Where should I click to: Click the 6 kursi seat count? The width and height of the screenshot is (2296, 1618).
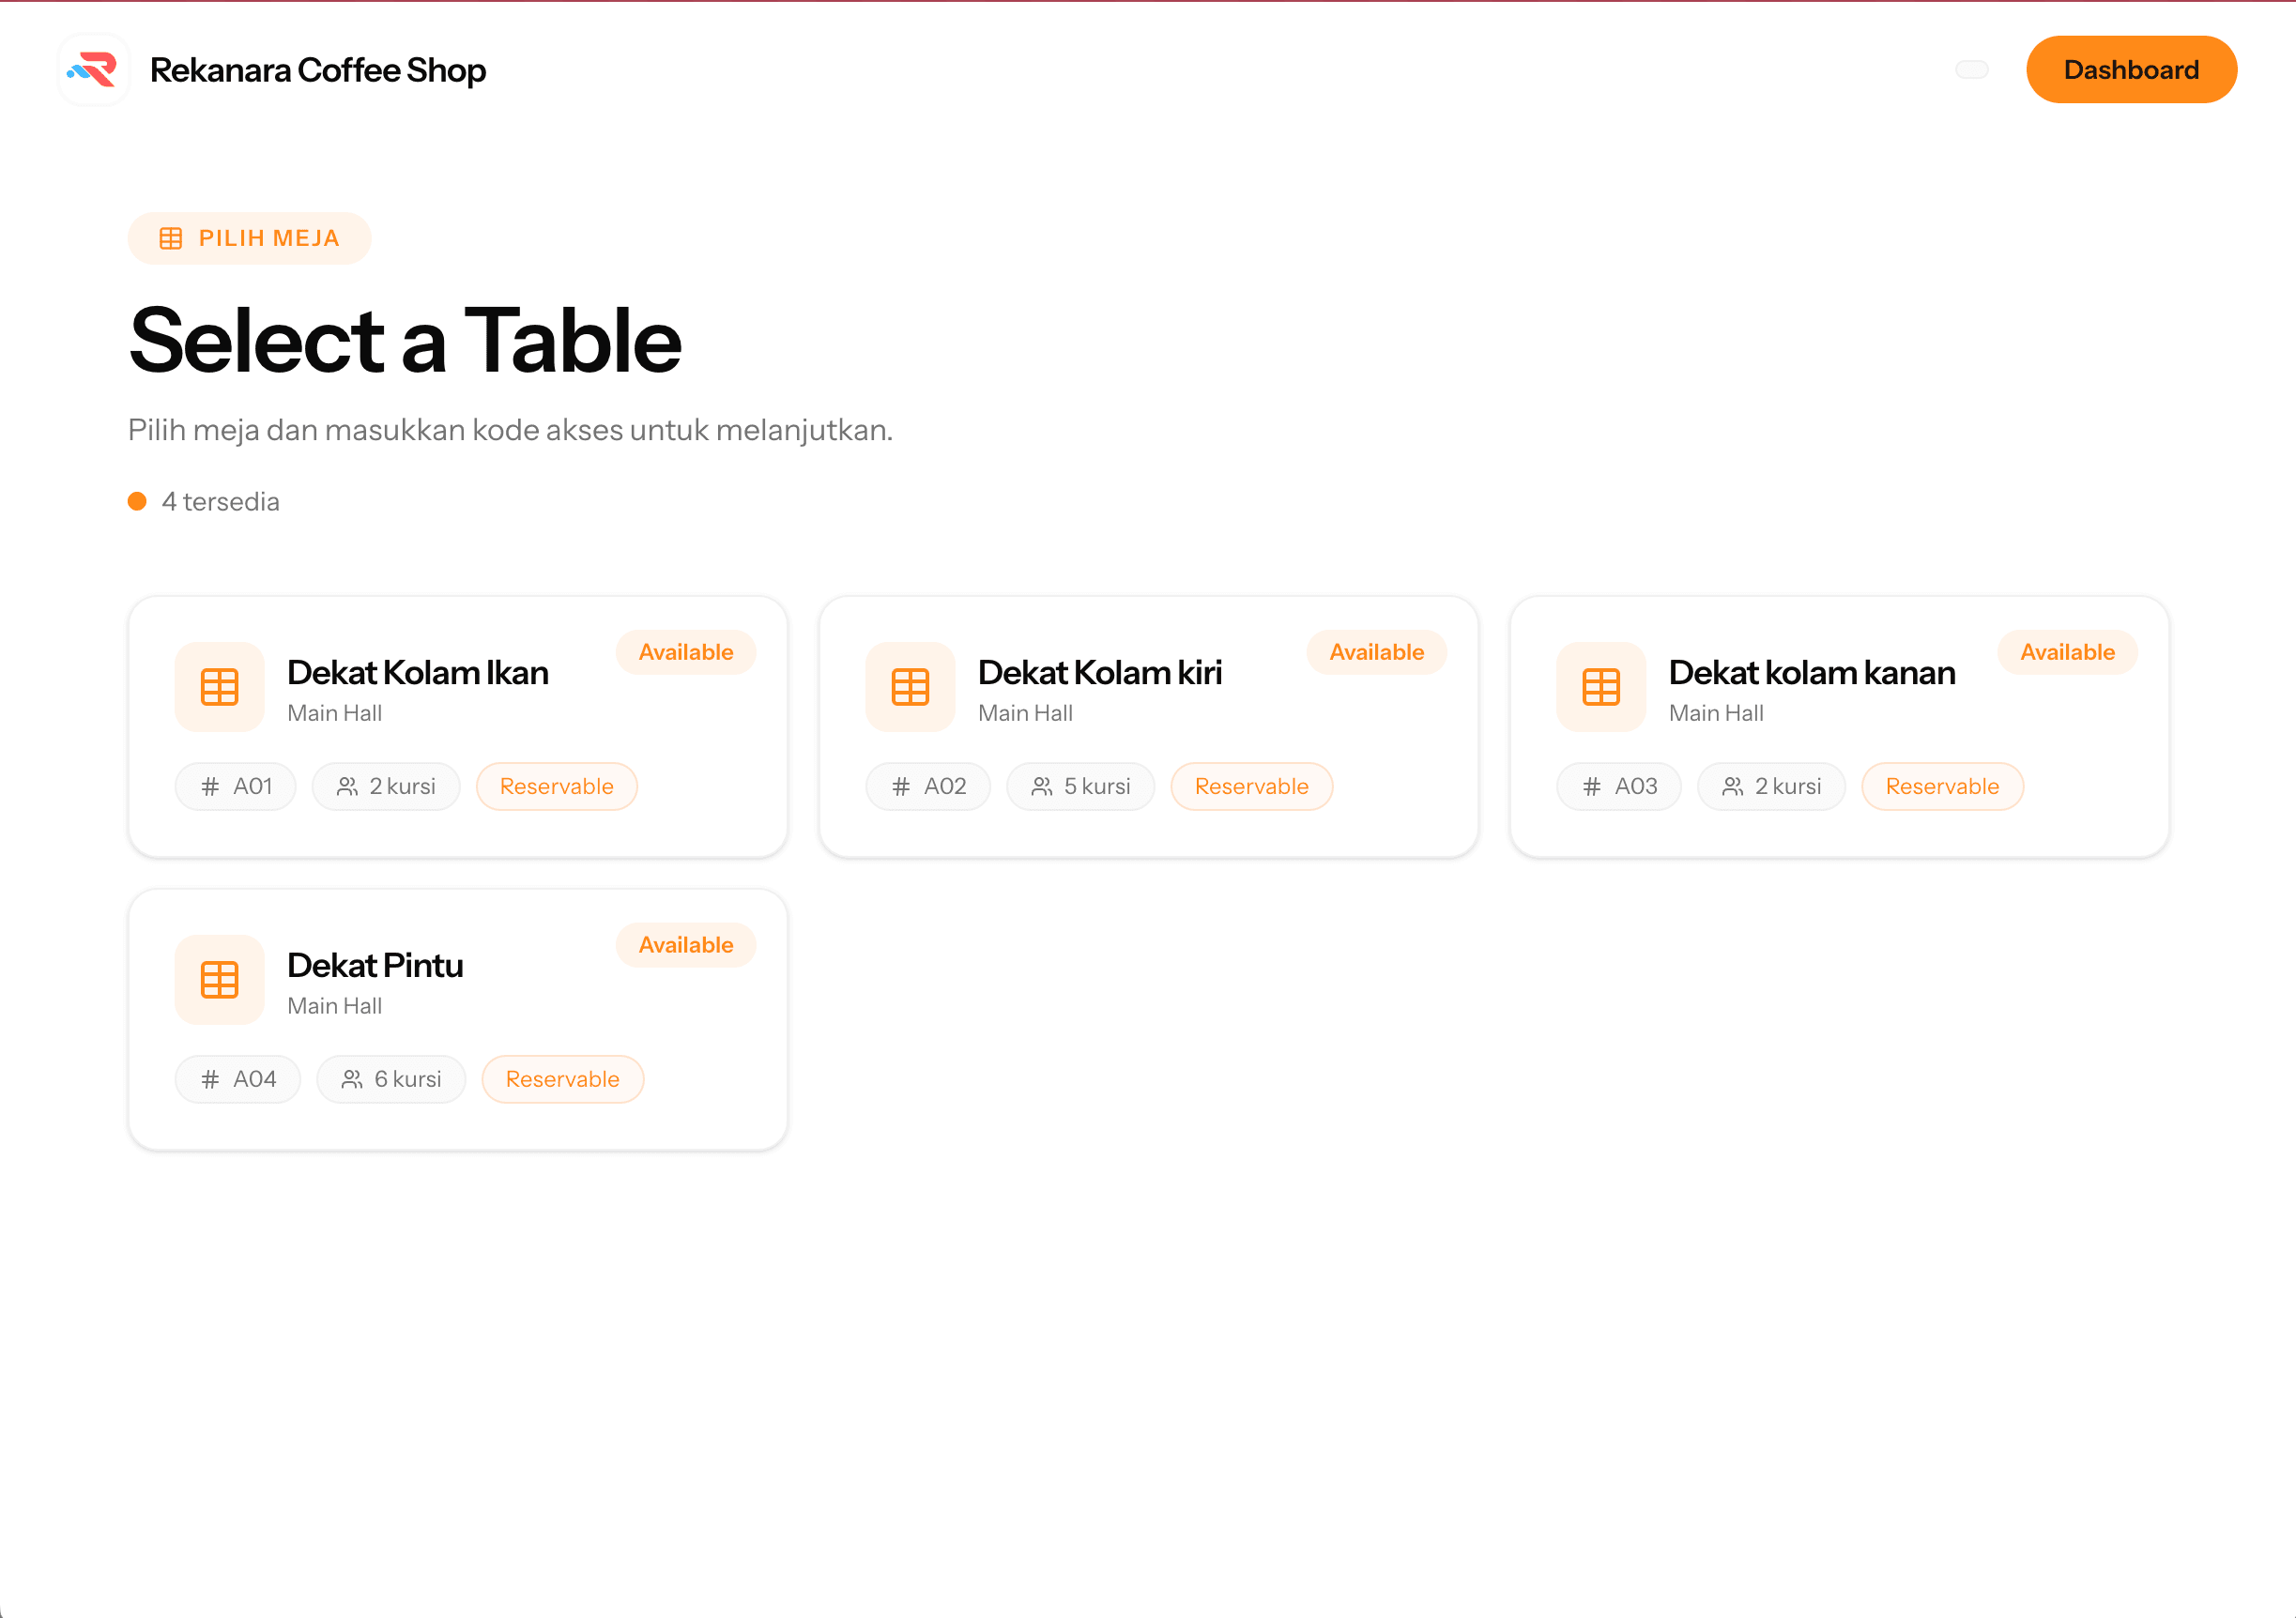408,1080
